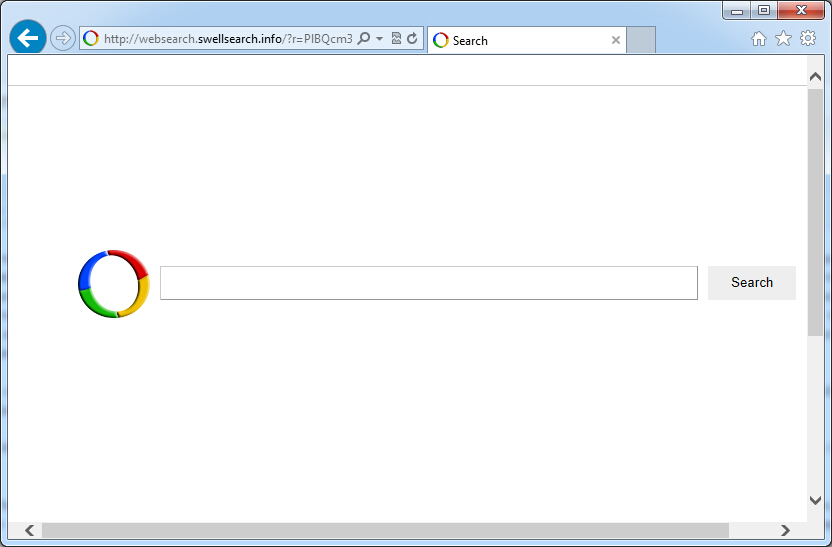Click the site favicon in address bar
The width and height of the screenshot is (832, 547).
click(x=91, y=38)
